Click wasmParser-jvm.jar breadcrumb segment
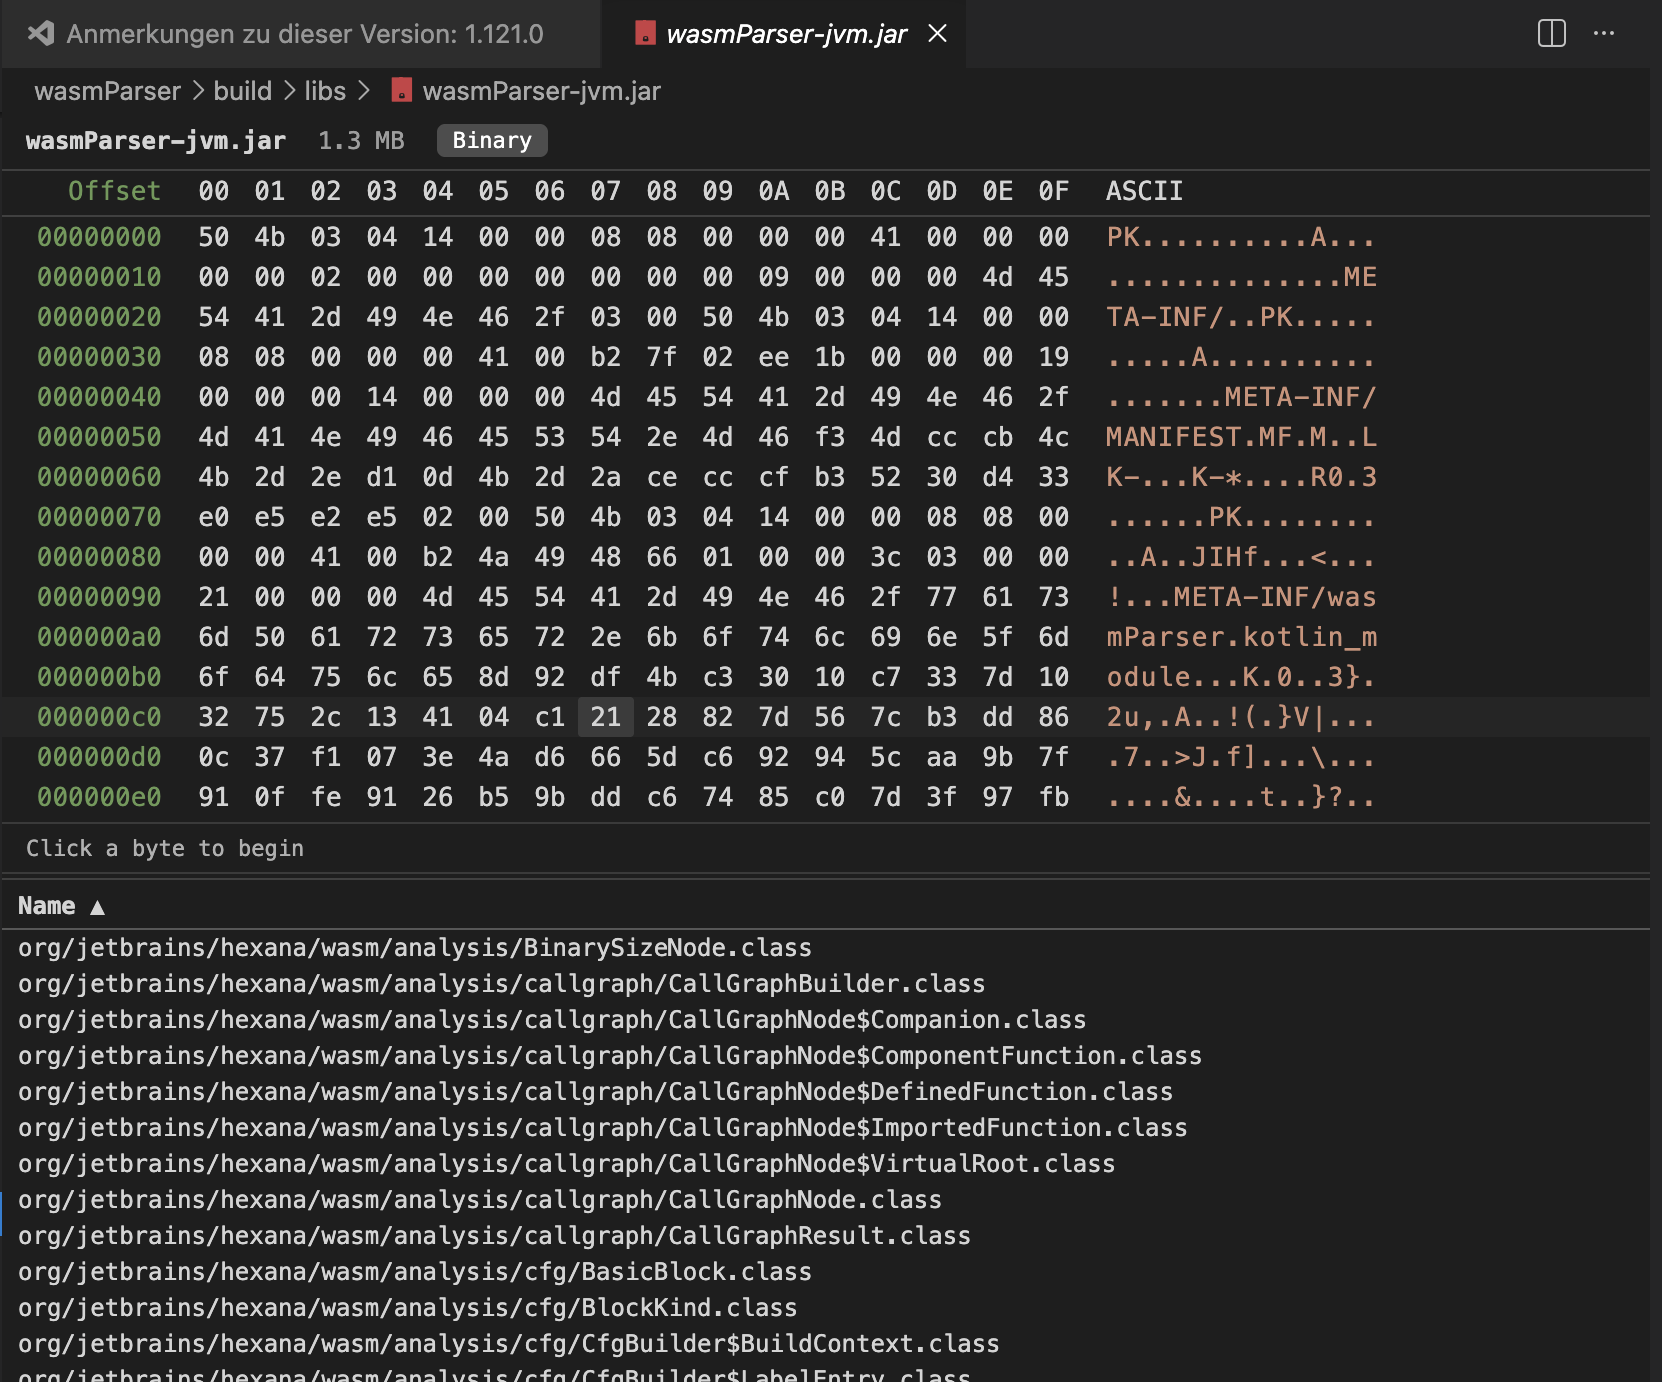 pos(541,91)
